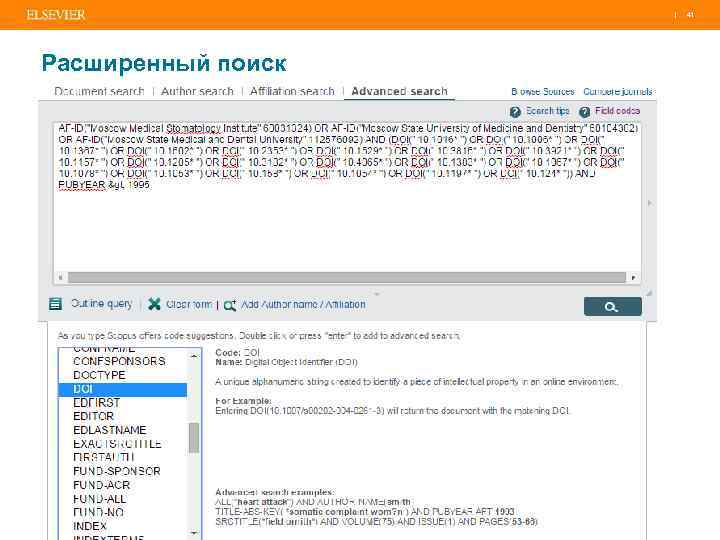Select FUND-NO field code
720x540 pixels.
[98, 512]
